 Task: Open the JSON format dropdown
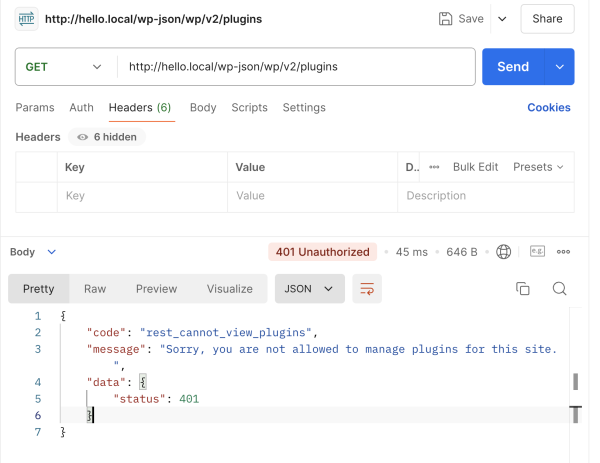(309, 289)
